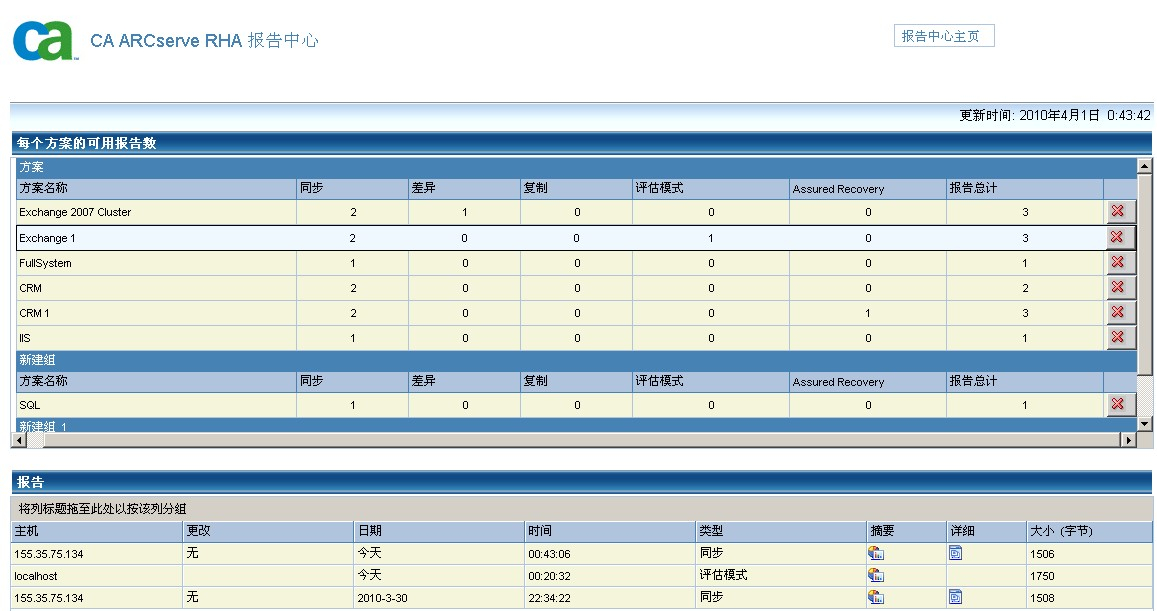Click 同步 count for Exchange 2007 Cluster
1157x611 pixels.
point(353,213)
